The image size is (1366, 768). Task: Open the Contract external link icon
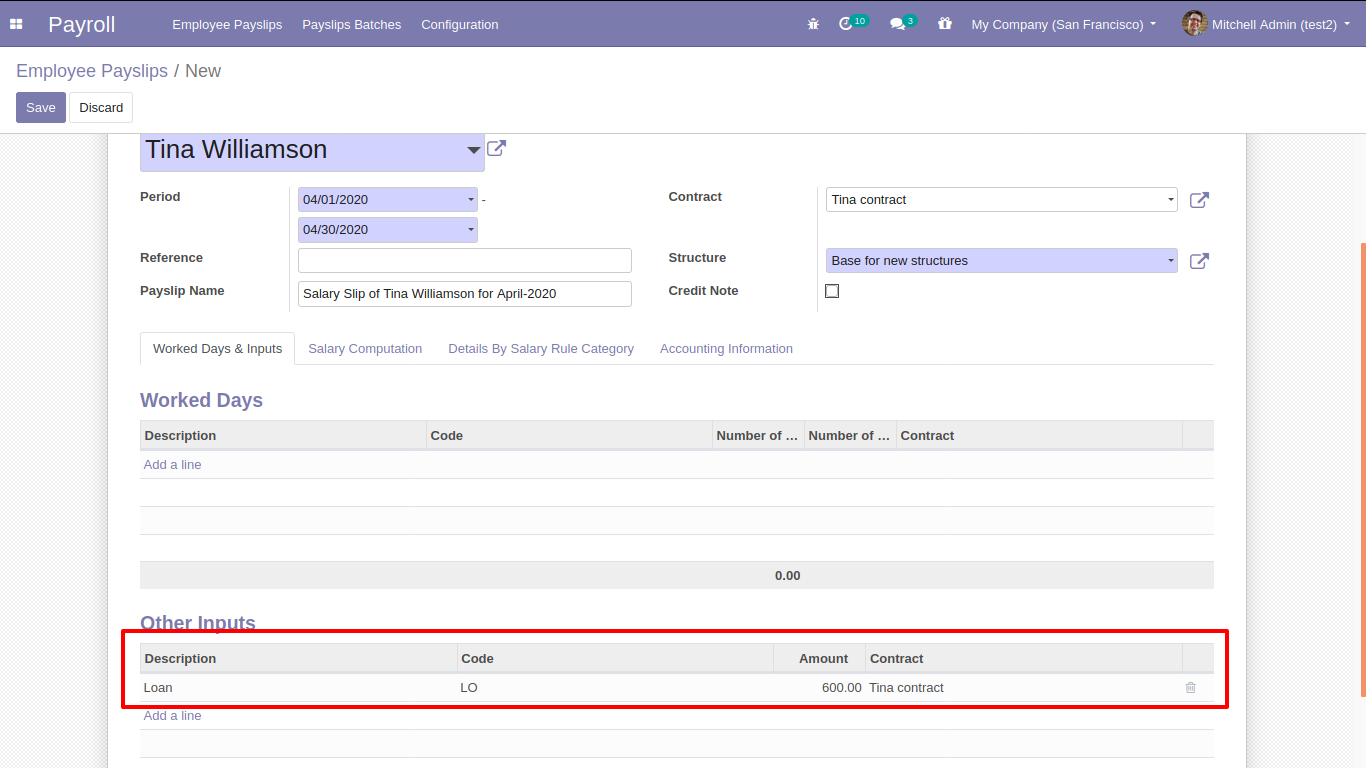1199,200
